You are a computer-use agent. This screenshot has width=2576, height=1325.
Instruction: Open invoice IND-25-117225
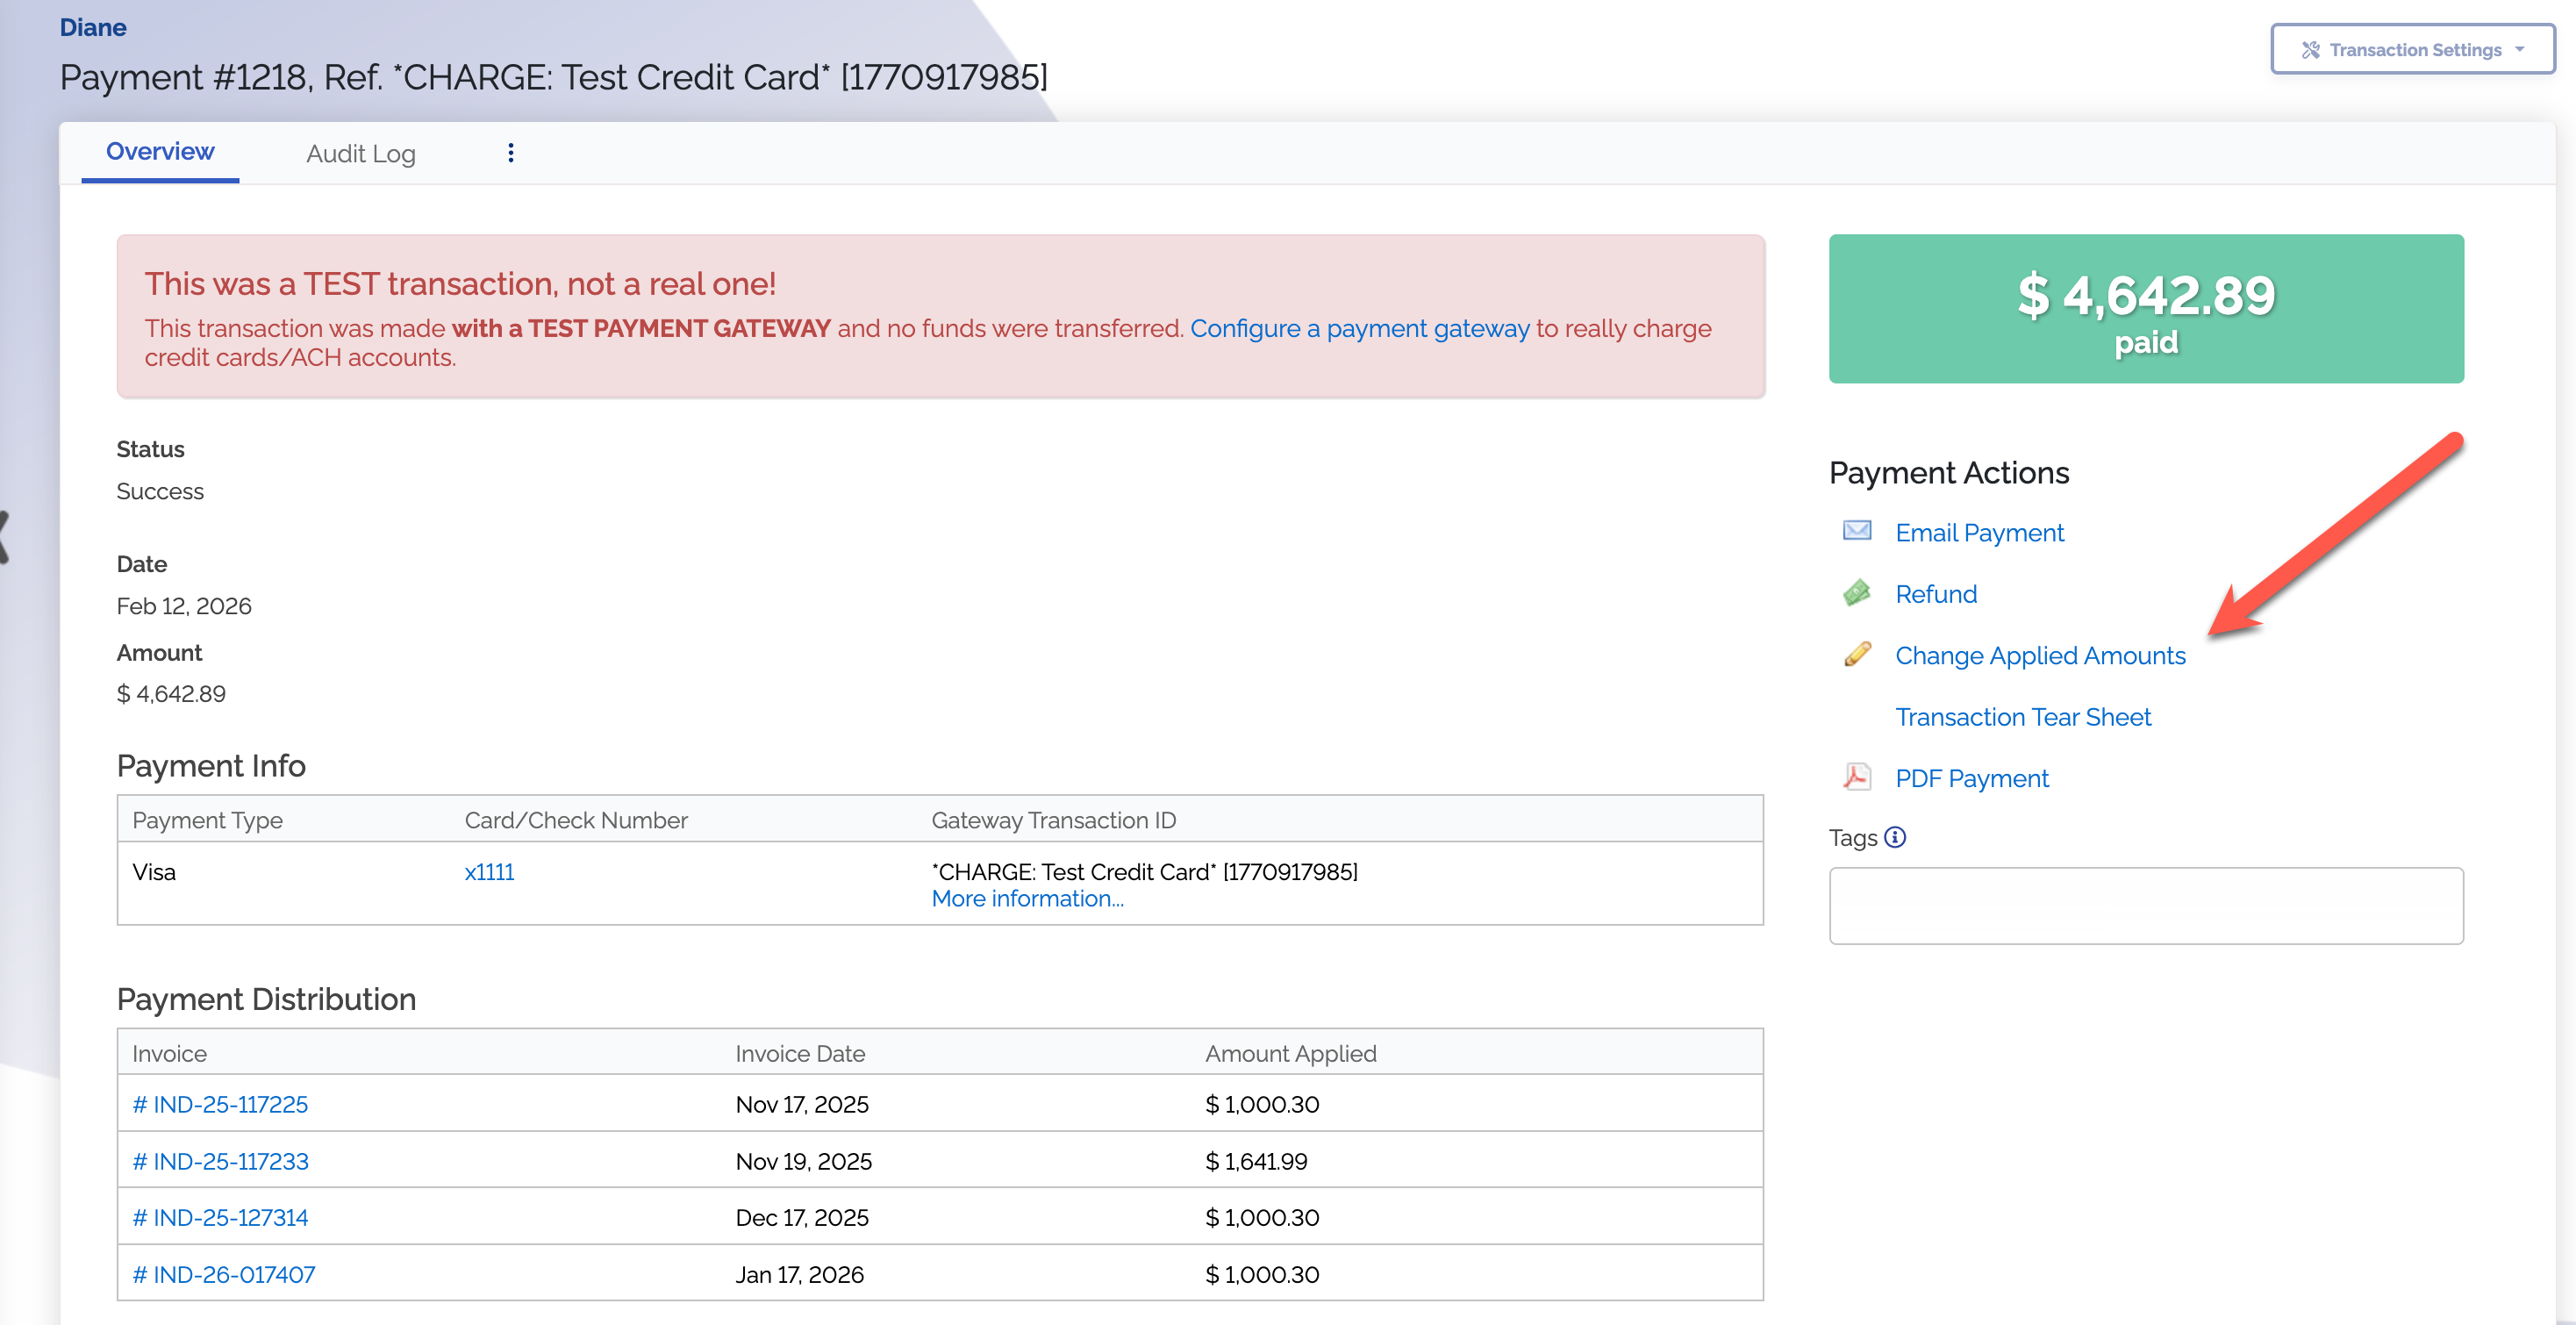pyautogui.click(x=220, y=1104)
